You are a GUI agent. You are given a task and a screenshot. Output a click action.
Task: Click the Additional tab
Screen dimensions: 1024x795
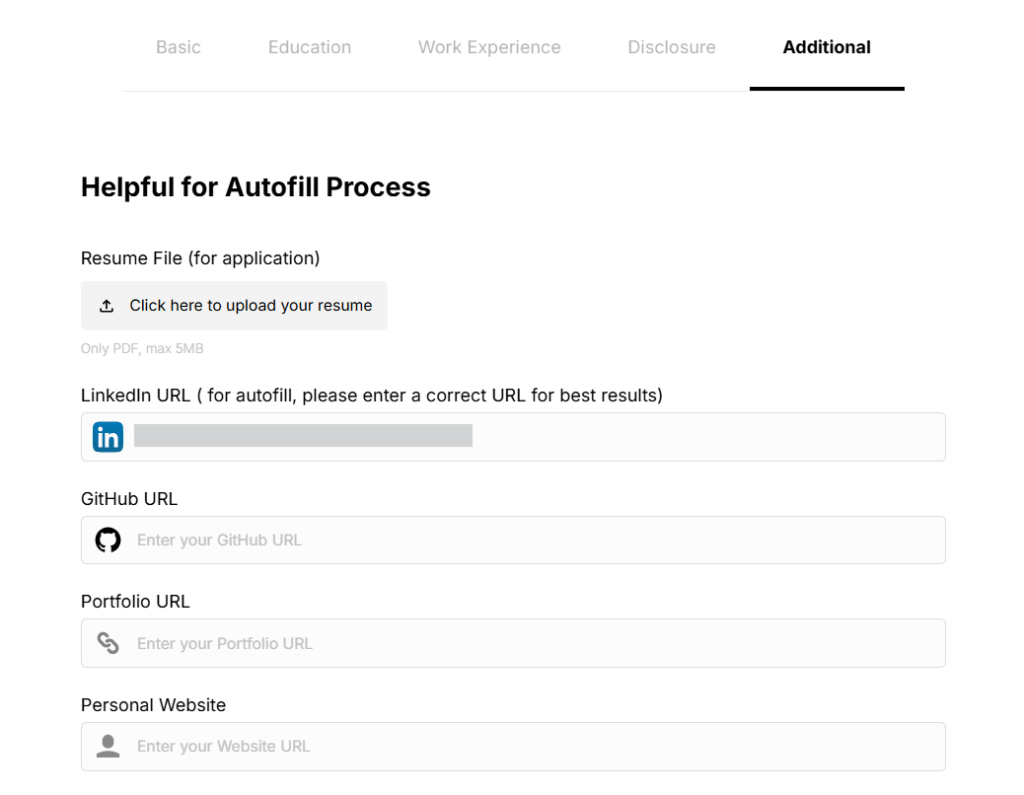tap(826, 47)
